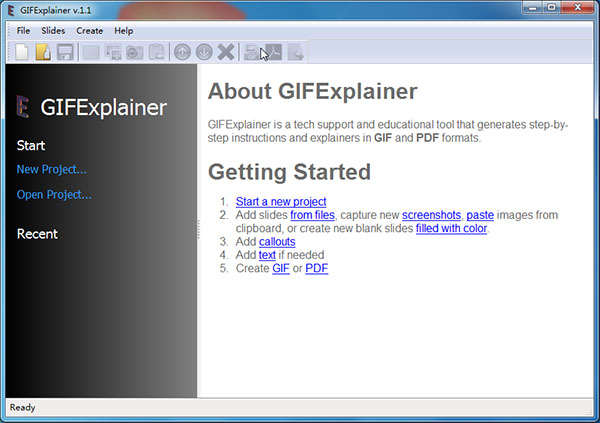Click the create PDF toolbar icon
The width and height of the screenshot is (600, 423).
(274, 52)
